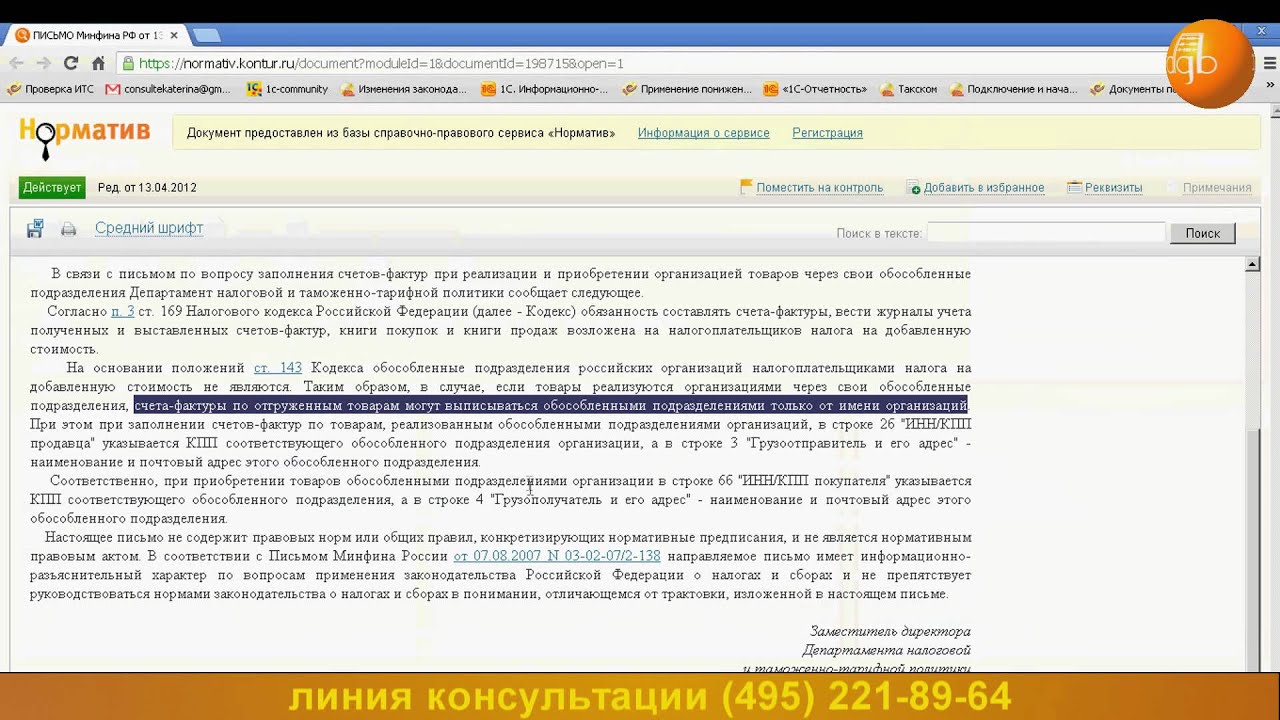This screenshot has height=720, width=1280.
Task: Open the consultekaterina Gmail bookmark
Action: (x=168, y=89)
